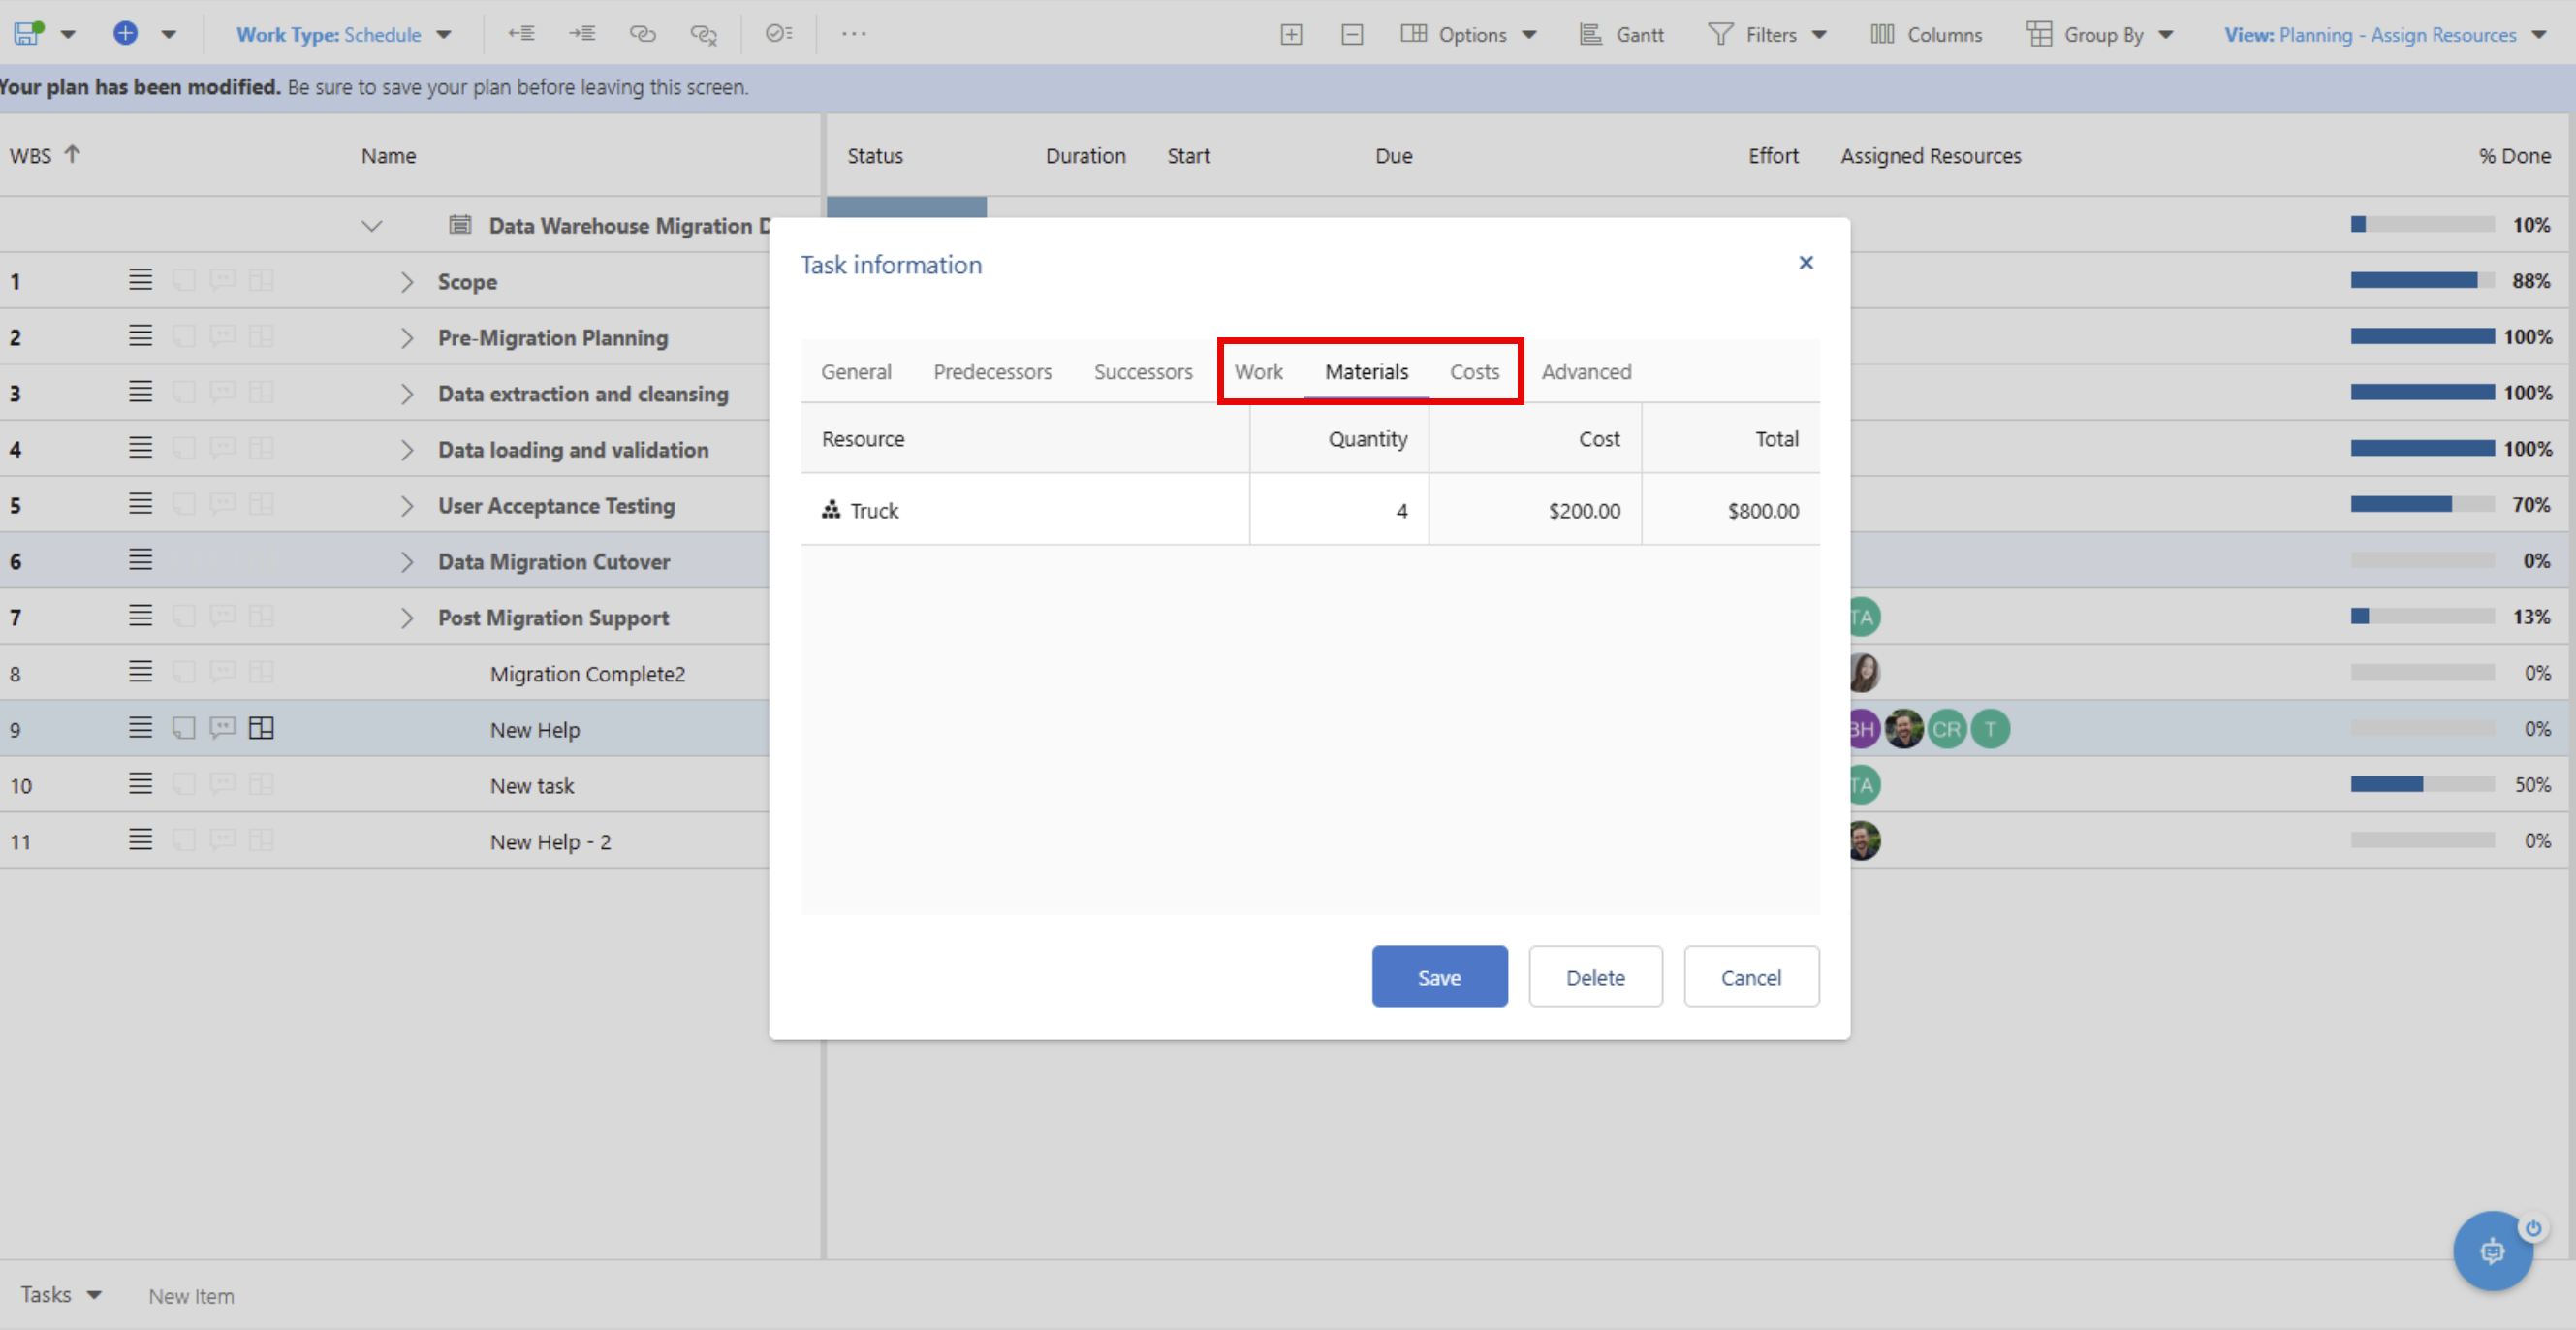This screenshot has height=1330, width=2576.
Task: Click the BH avatar on New Help row
Action: pos(1864,729)
